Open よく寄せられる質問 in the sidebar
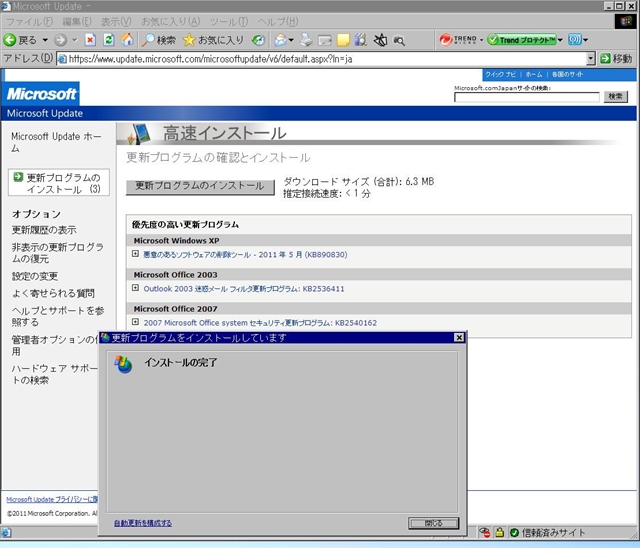640x548 pixels. (53, 293)
